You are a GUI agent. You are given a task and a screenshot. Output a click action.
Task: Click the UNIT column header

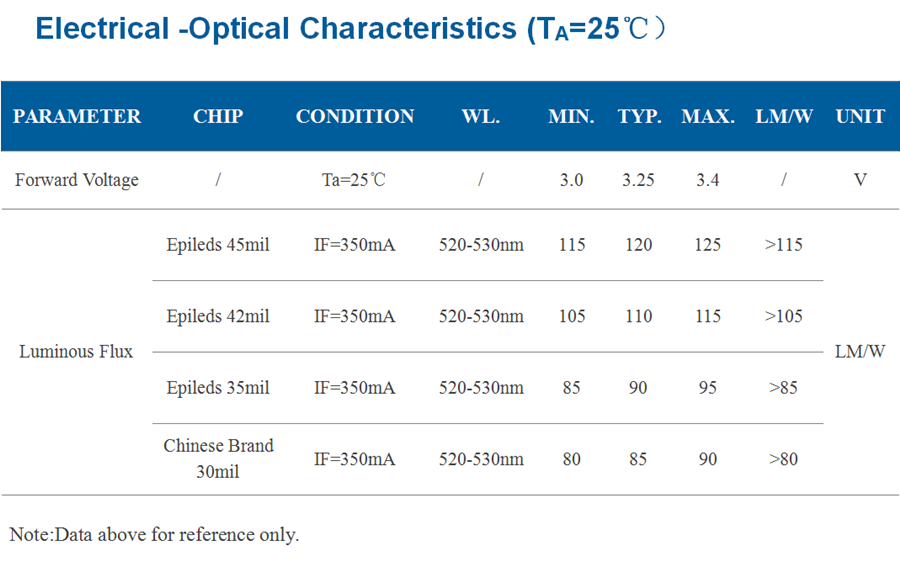[x=860, y=117]
